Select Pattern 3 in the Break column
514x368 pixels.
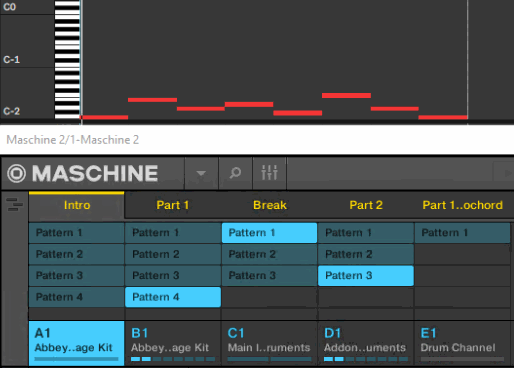(269, 276)
